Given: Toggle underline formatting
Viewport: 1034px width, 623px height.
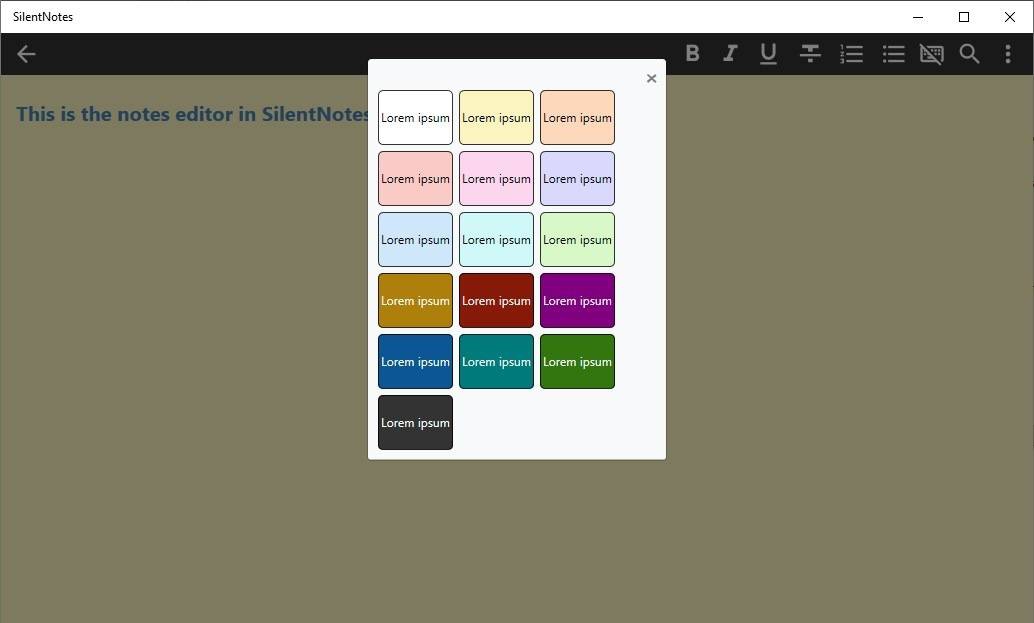Looking at the screenshot, I should (x=768, y=53).
